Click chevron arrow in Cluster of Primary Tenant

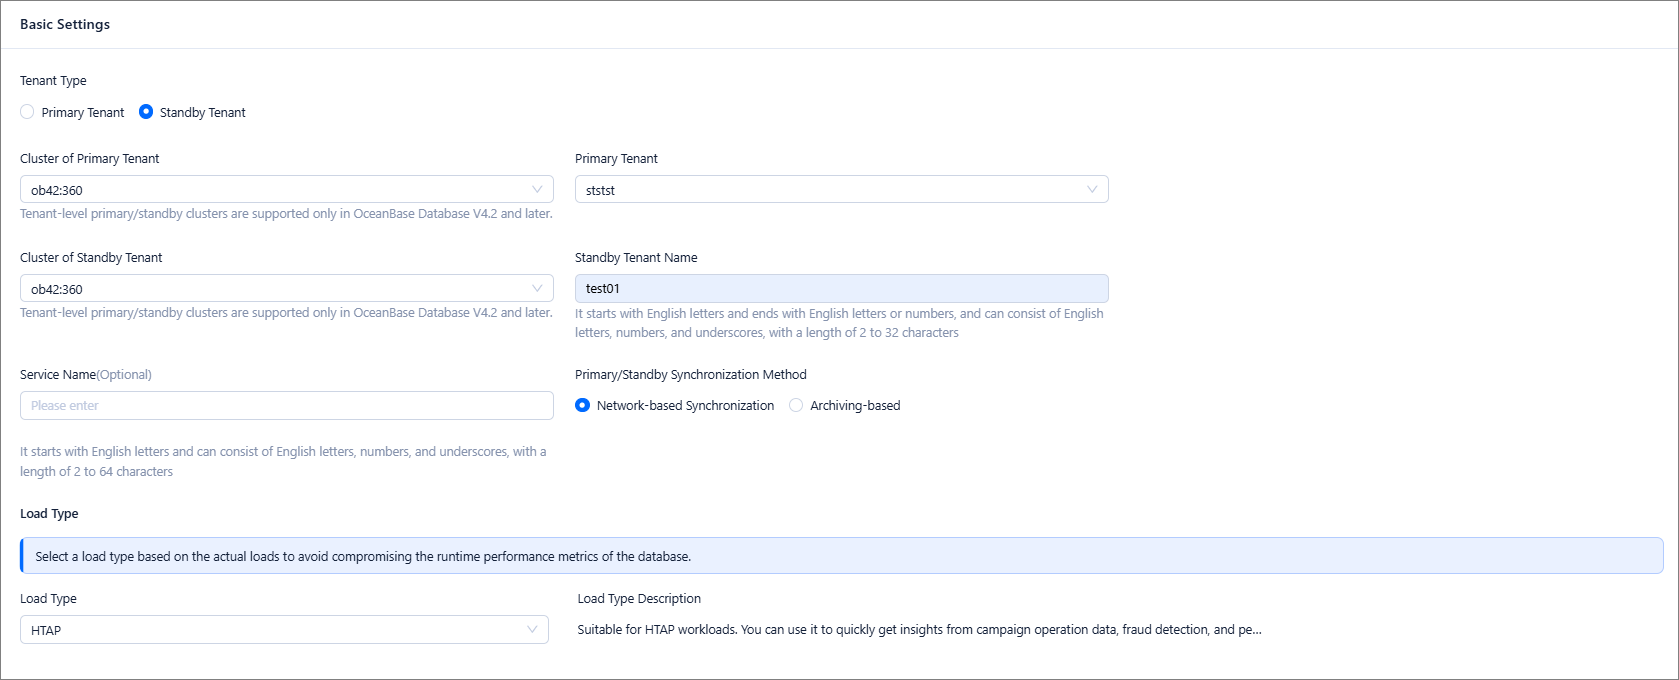point(537,189)
